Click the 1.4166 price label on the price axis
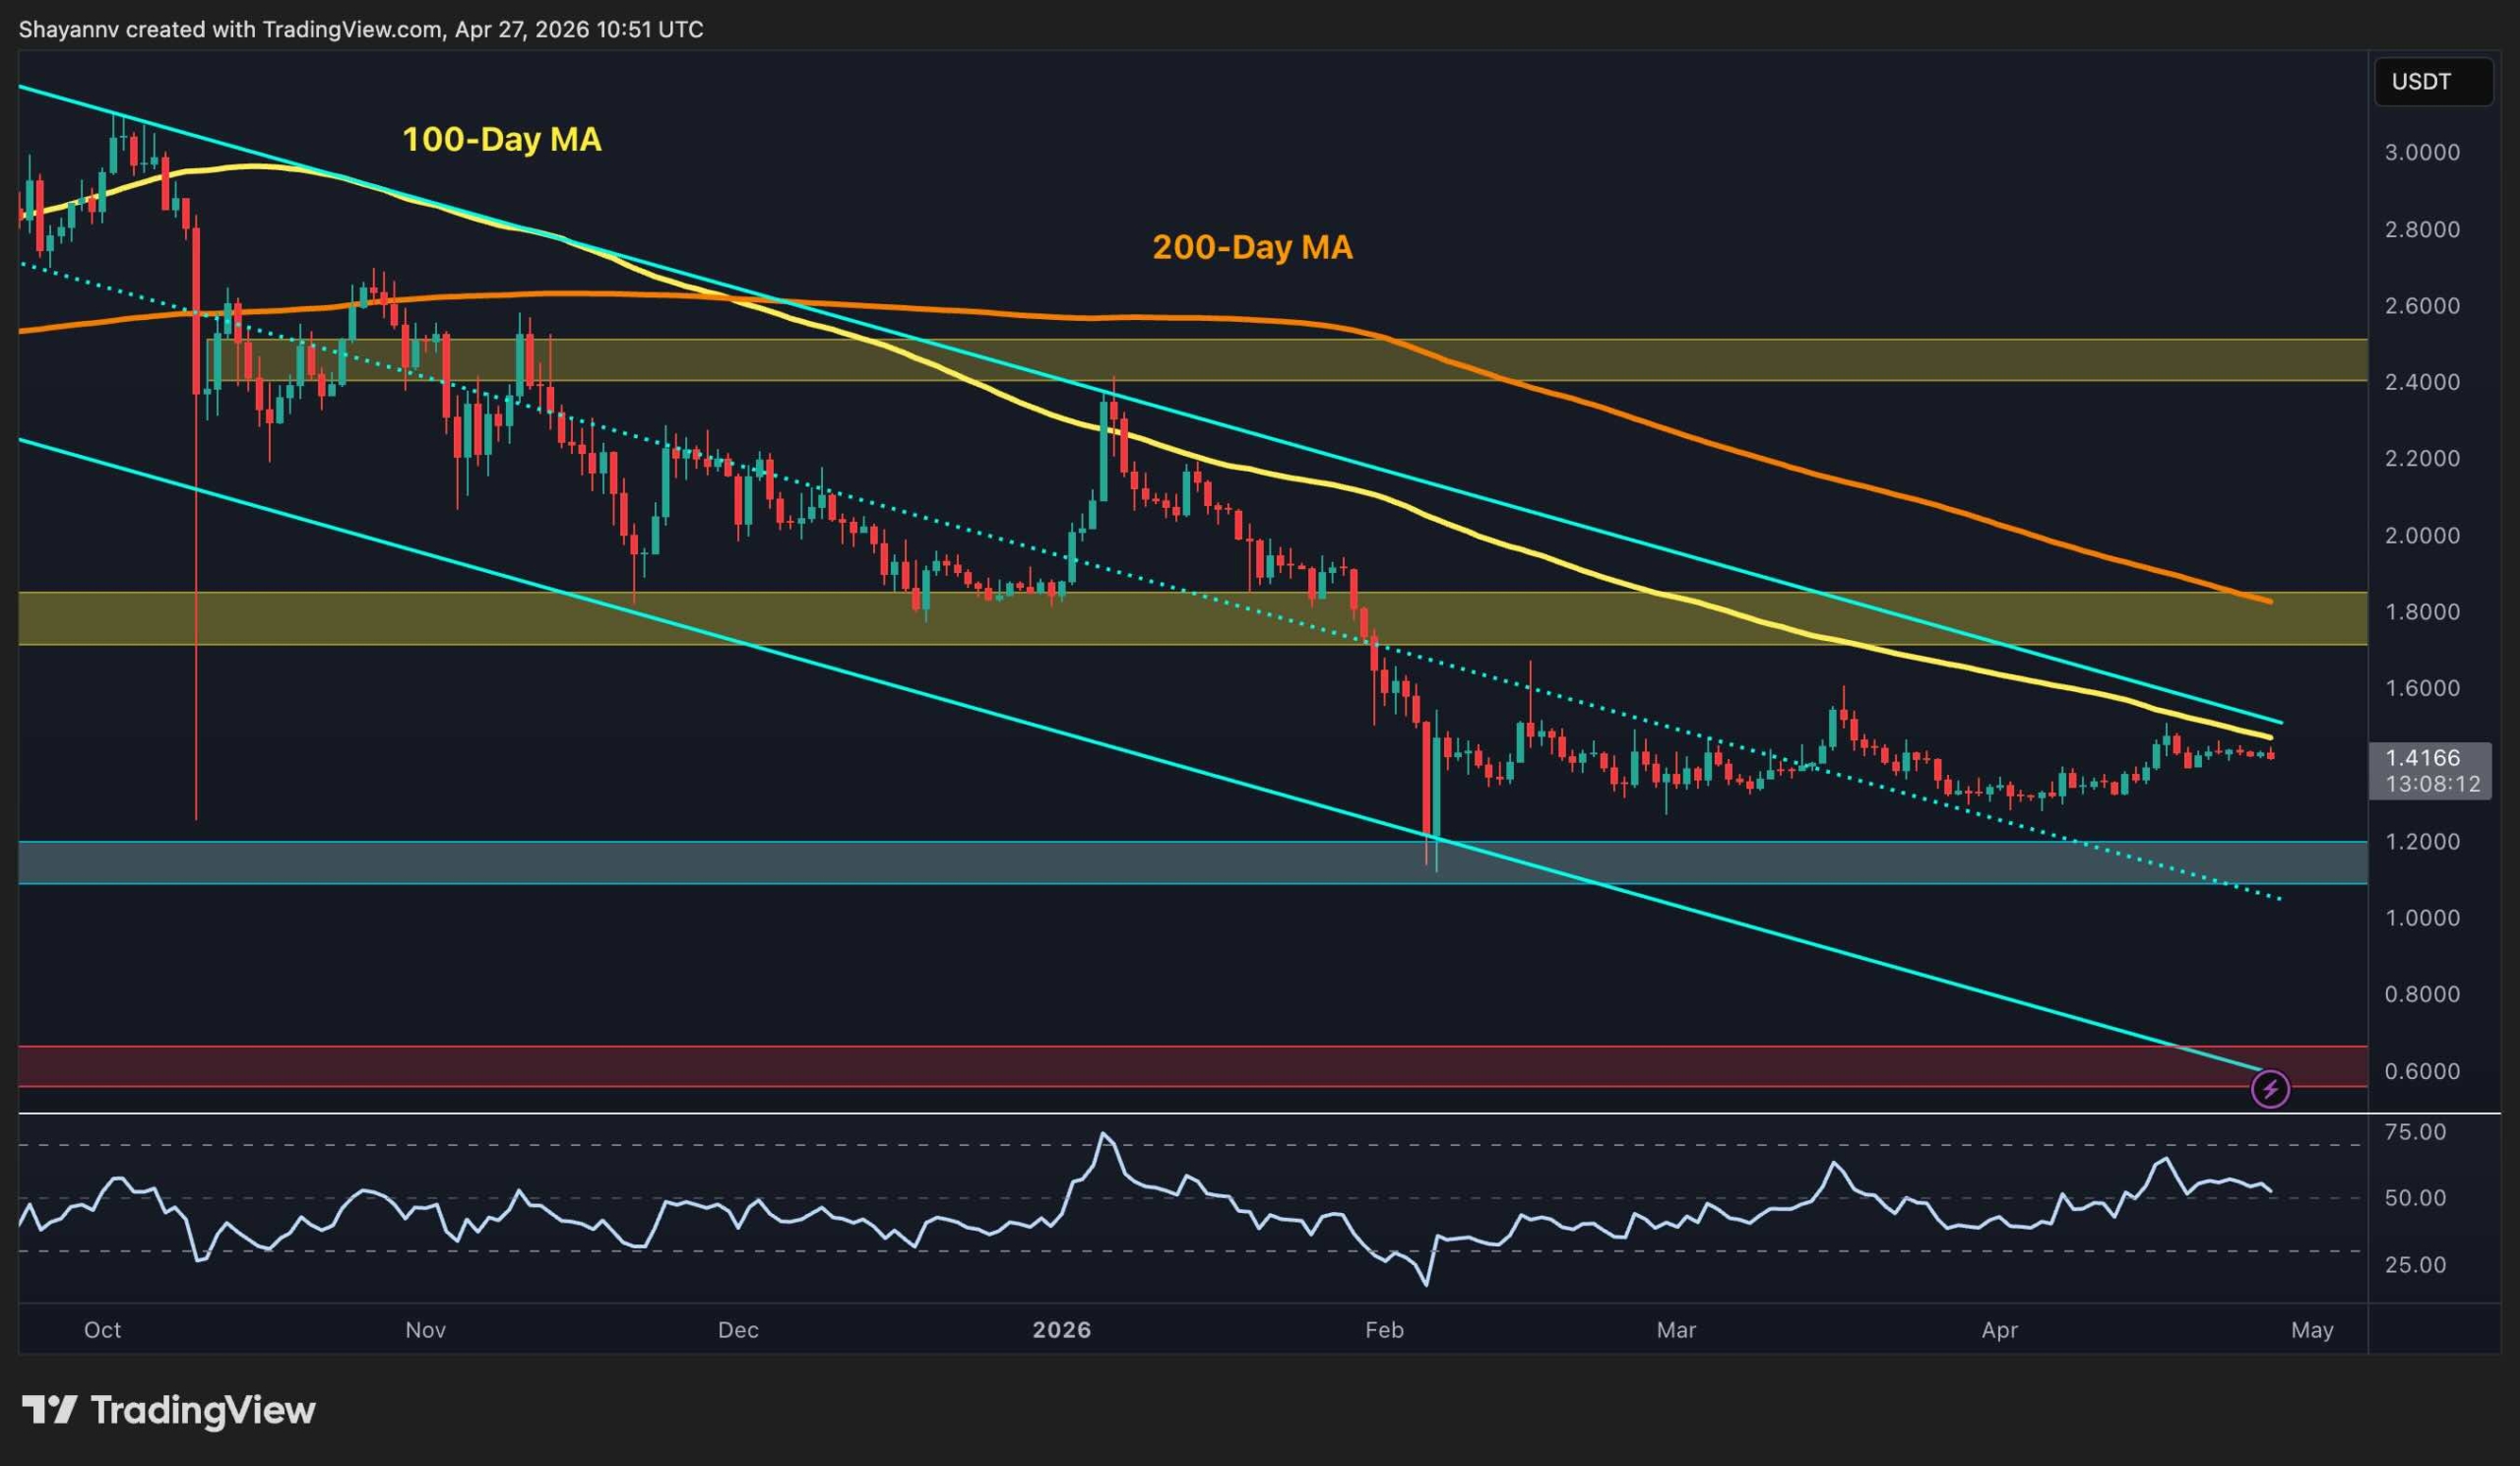Image resolution: width=2520 pixels, height=1466 pixels. (2430, 758)
